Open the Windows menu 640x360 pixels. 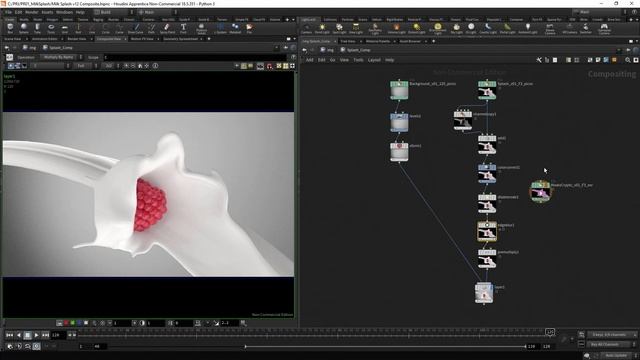(64, 12)
